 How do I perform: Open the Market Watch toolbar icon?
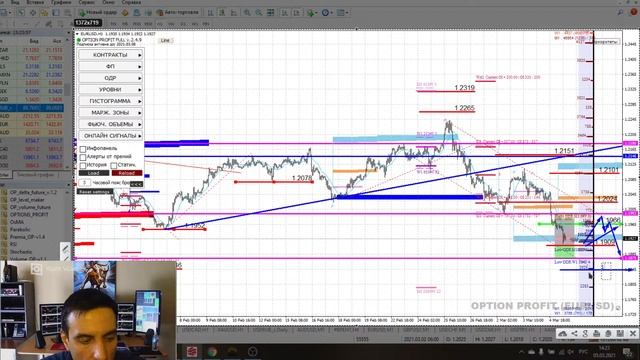[21, 13]
